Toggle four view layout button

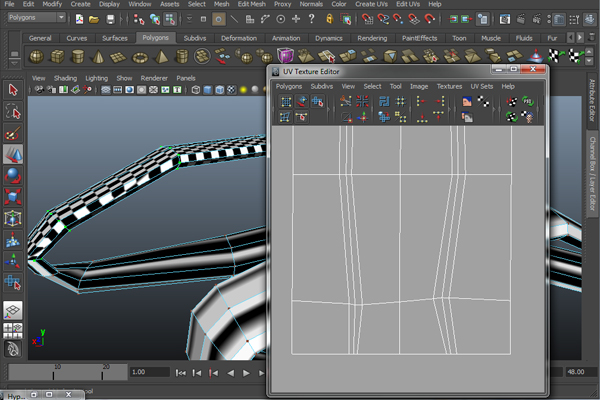pyautogui.click(x=13, y=330)
